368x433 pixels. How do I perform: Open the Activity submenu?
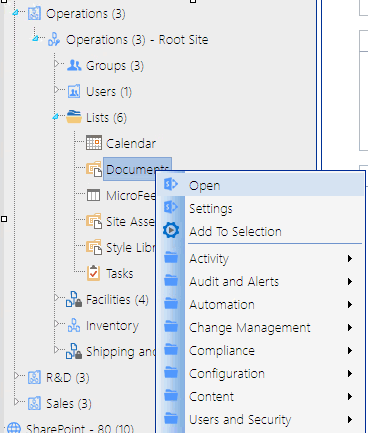(260, 259)
